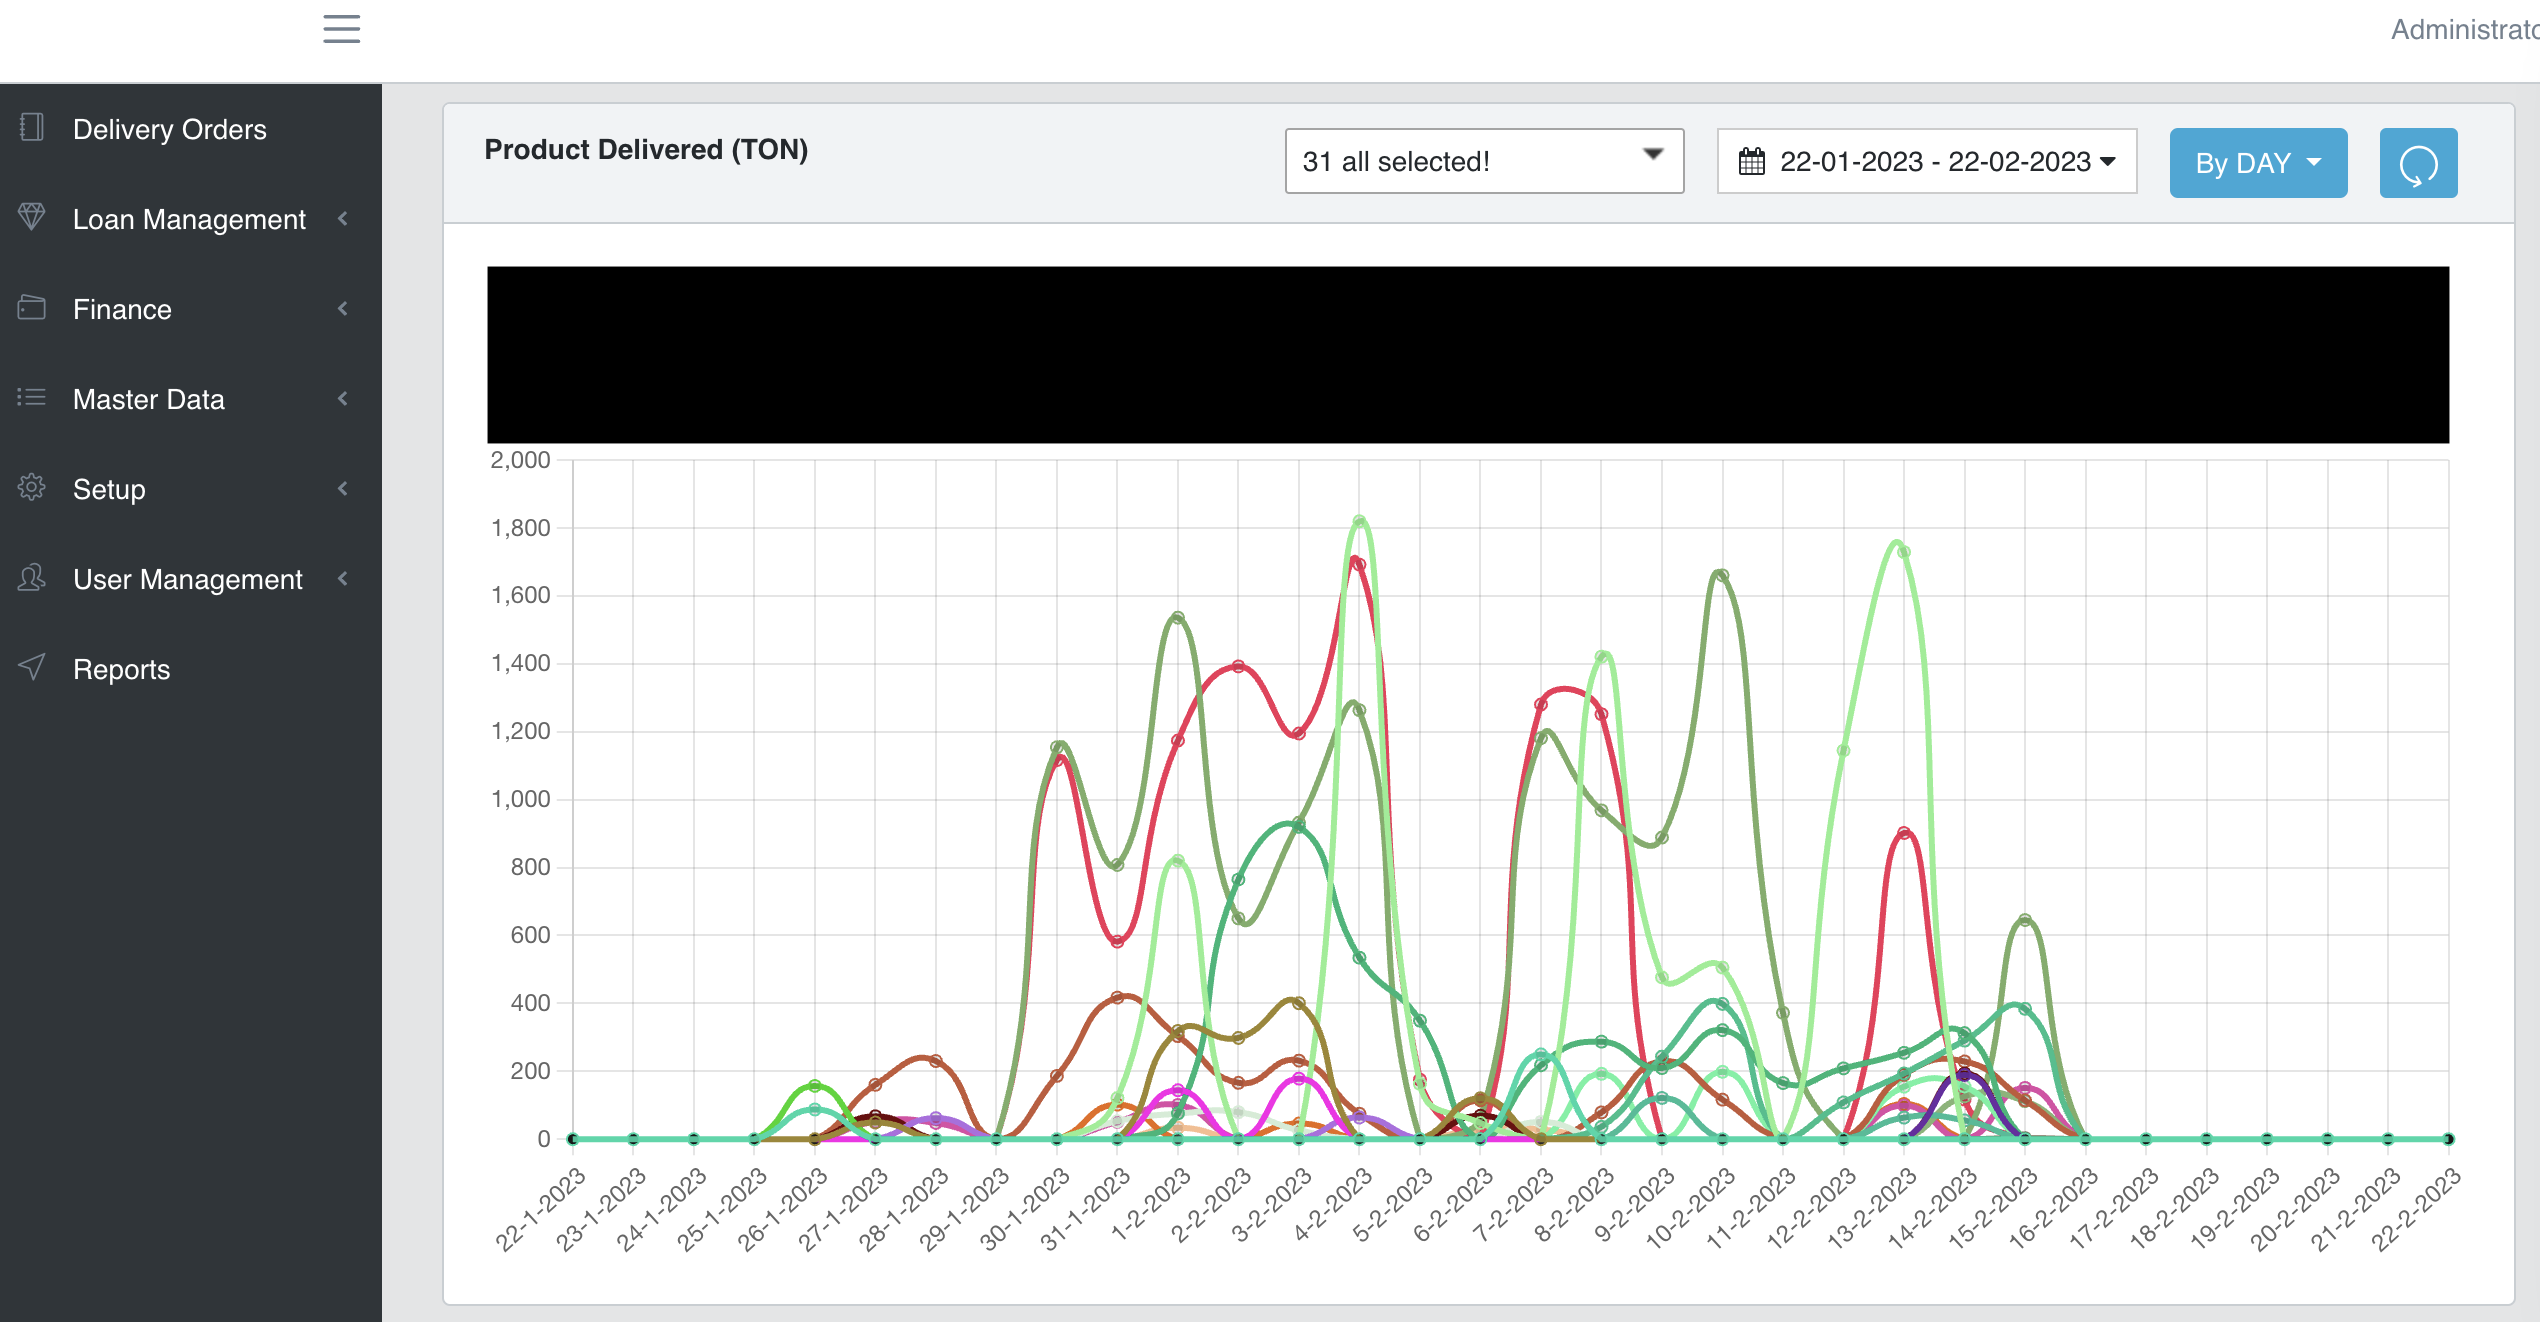Click the calendar icon in date range
2540x1322 pixels.
point(1751,161)
